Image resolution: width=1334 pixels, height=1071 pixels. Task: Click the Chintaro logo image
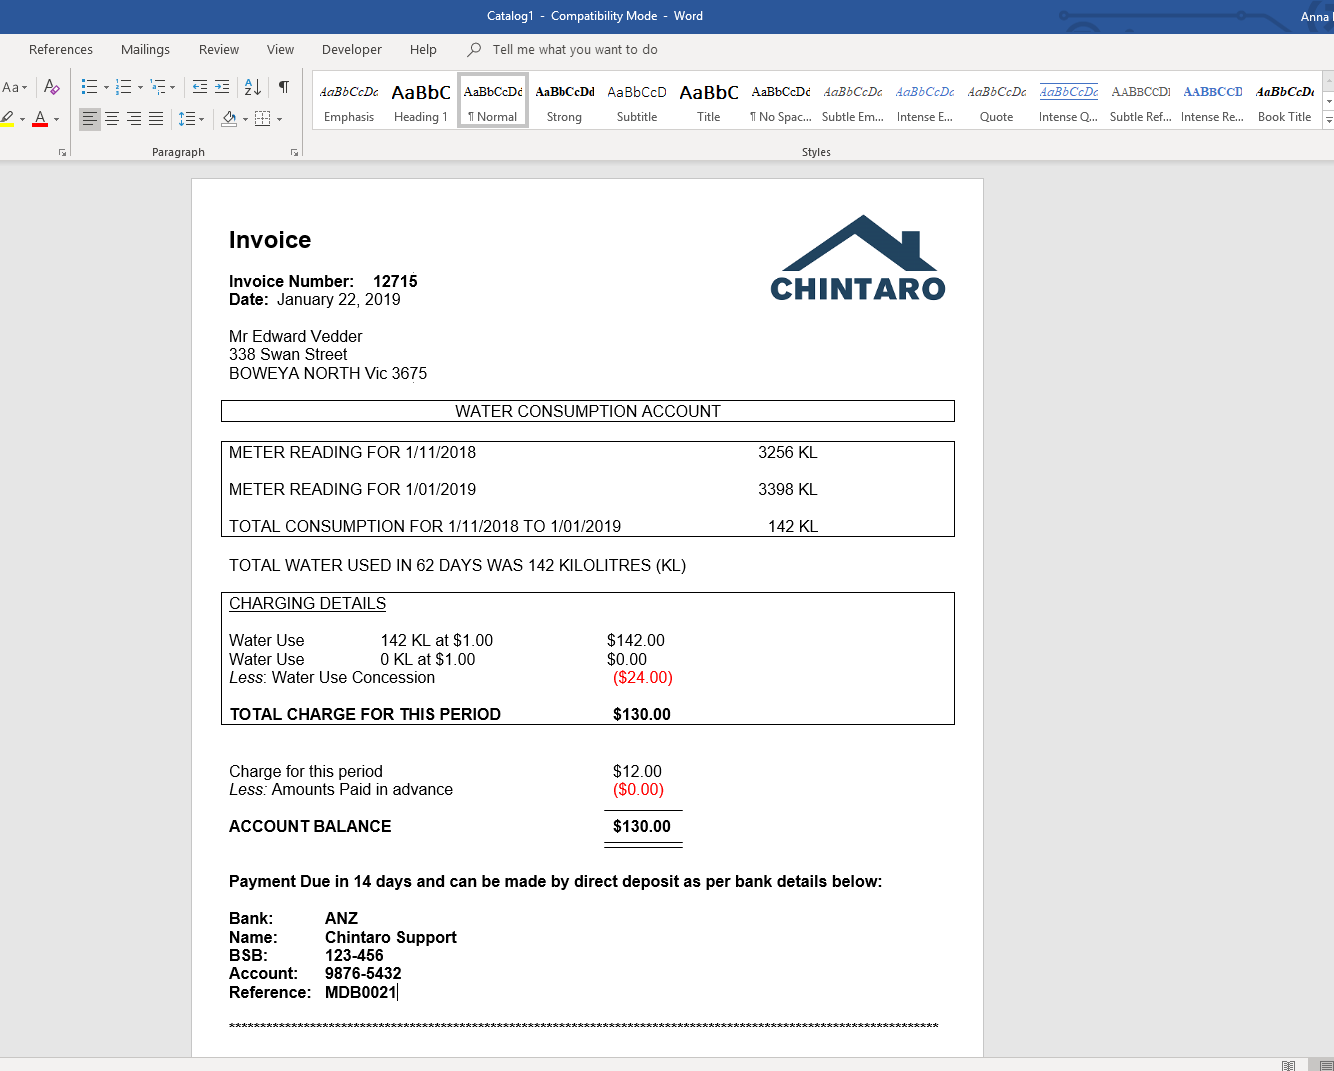point(858,258)
